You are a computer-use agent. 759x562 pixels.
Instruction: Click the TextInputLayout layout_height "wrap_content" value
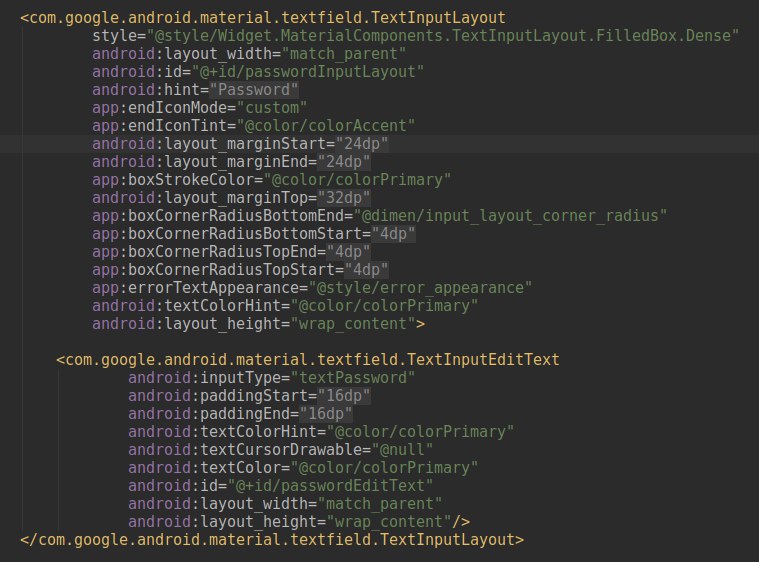point(353,324)
